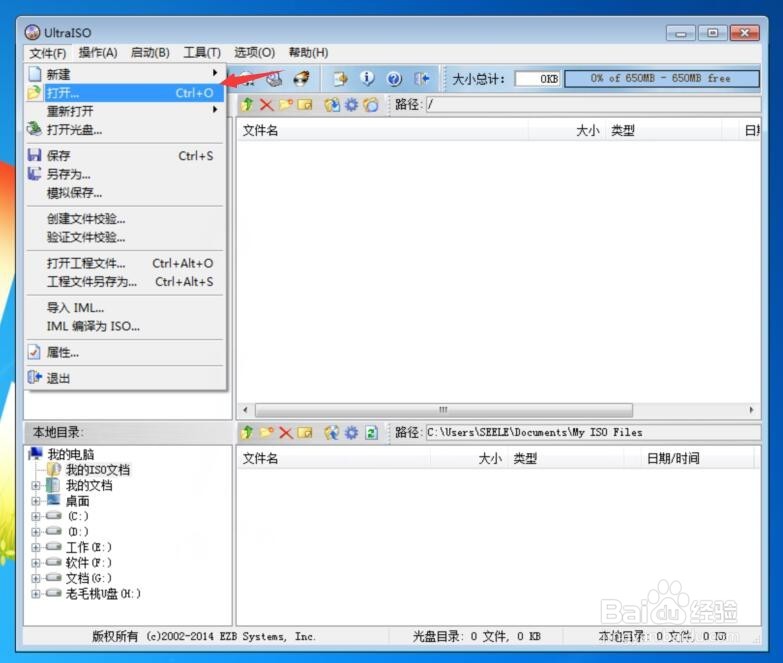
Task: Expand the 工作 (E:) drive node
Action: (35, 547)
